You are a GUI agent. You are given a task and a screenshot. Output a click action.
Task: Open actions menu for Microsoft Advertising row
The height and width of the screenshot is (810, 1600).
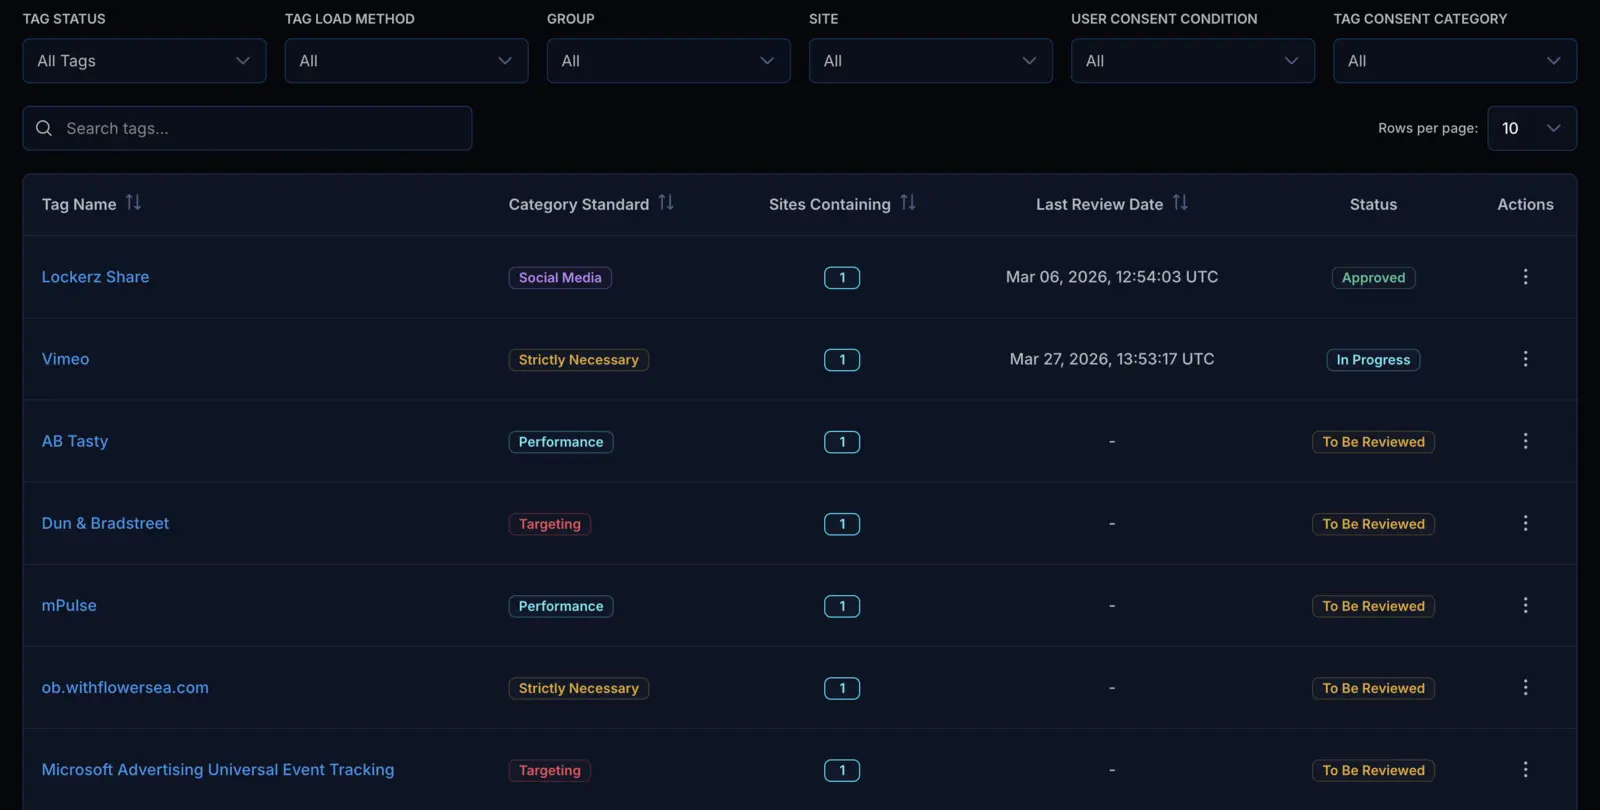[1525, 769]
